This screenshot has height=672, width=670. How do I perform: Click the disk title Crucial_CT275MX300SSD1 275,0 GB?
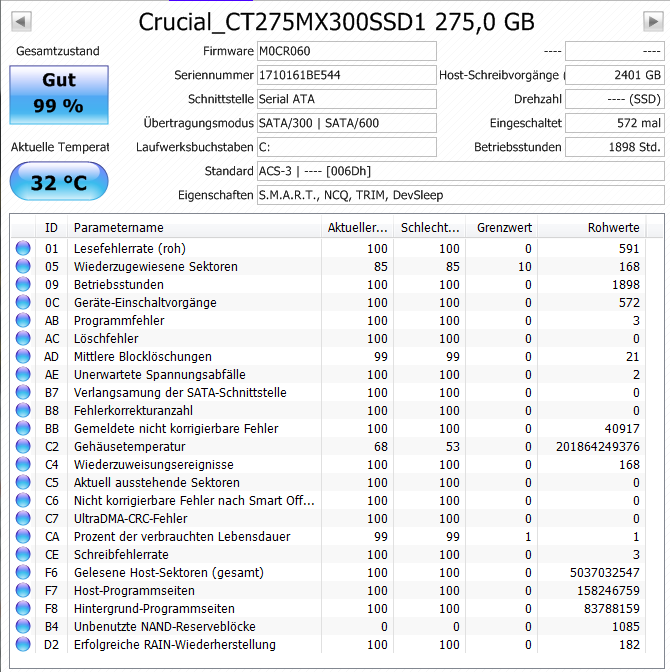pyautogui.click(x=337, y=22)
